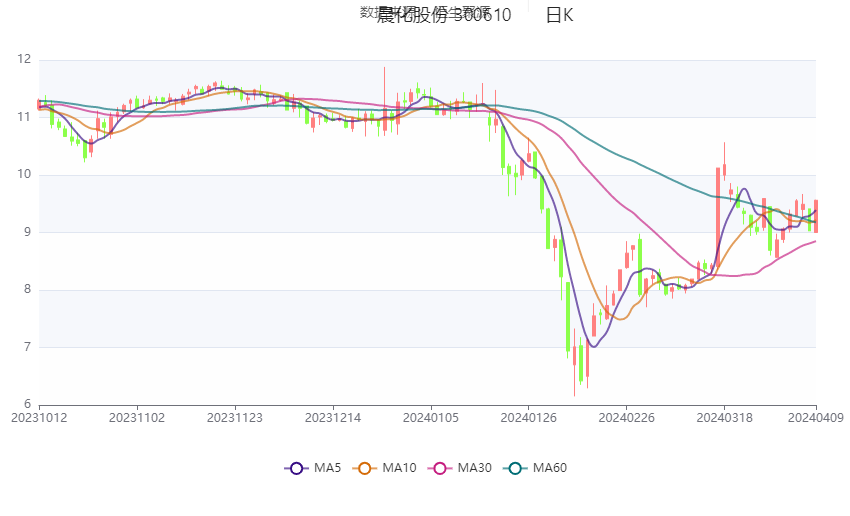Toggle the MA30 legend series
The width and height of the screenshot is (850, 516).
pyautogui.click(x=460, y=468)
